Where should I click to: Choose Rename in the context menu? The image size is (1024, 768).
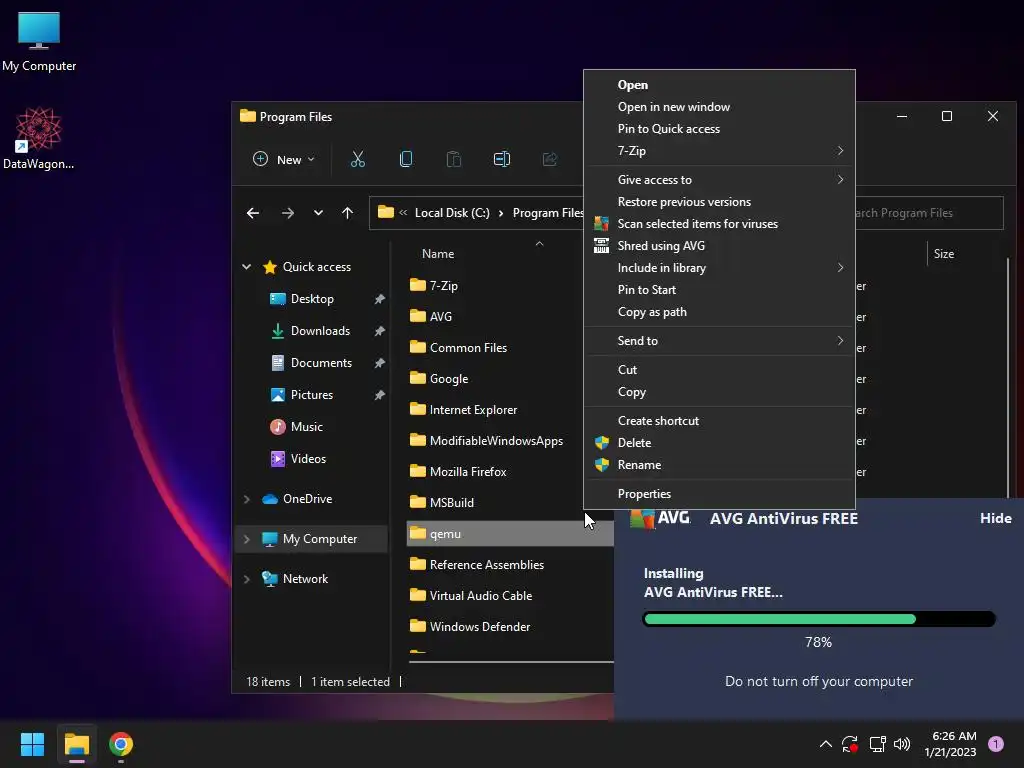point(719,465)
